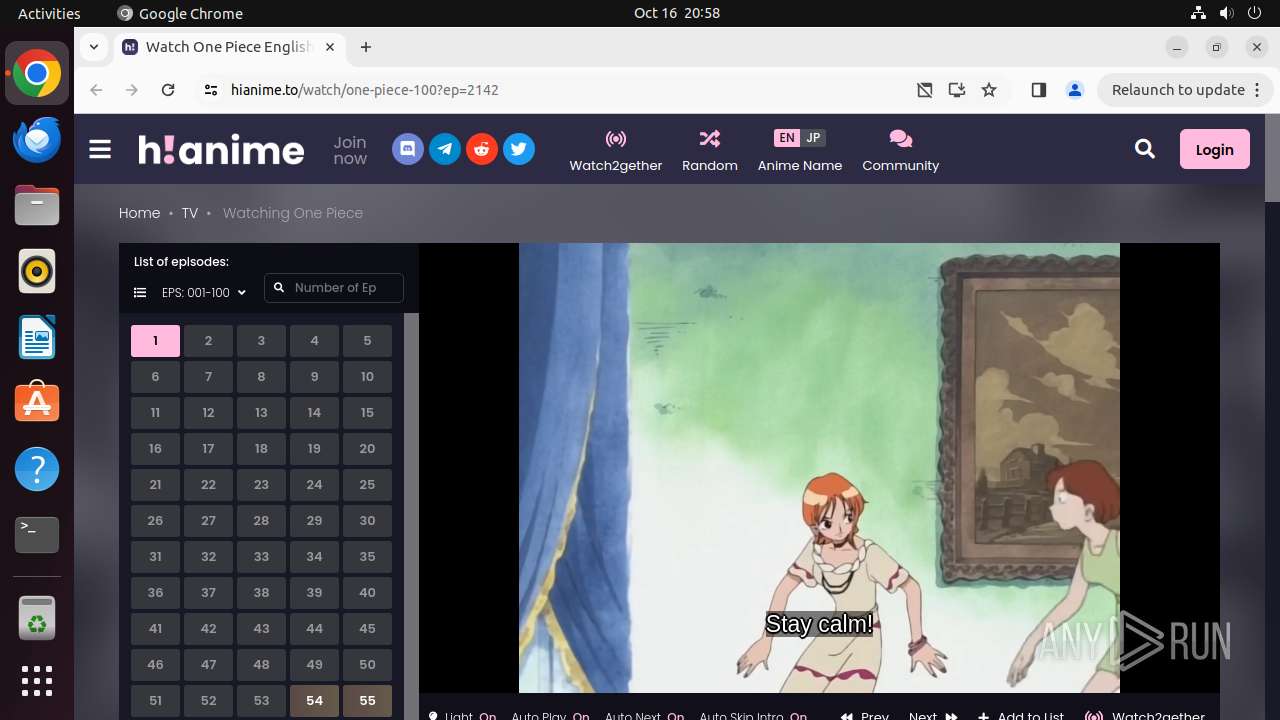Image resolution: width=1280 pixels, height=720 pixels.
Task: Reload the page with refresh icon
Action: click(168, 90)
